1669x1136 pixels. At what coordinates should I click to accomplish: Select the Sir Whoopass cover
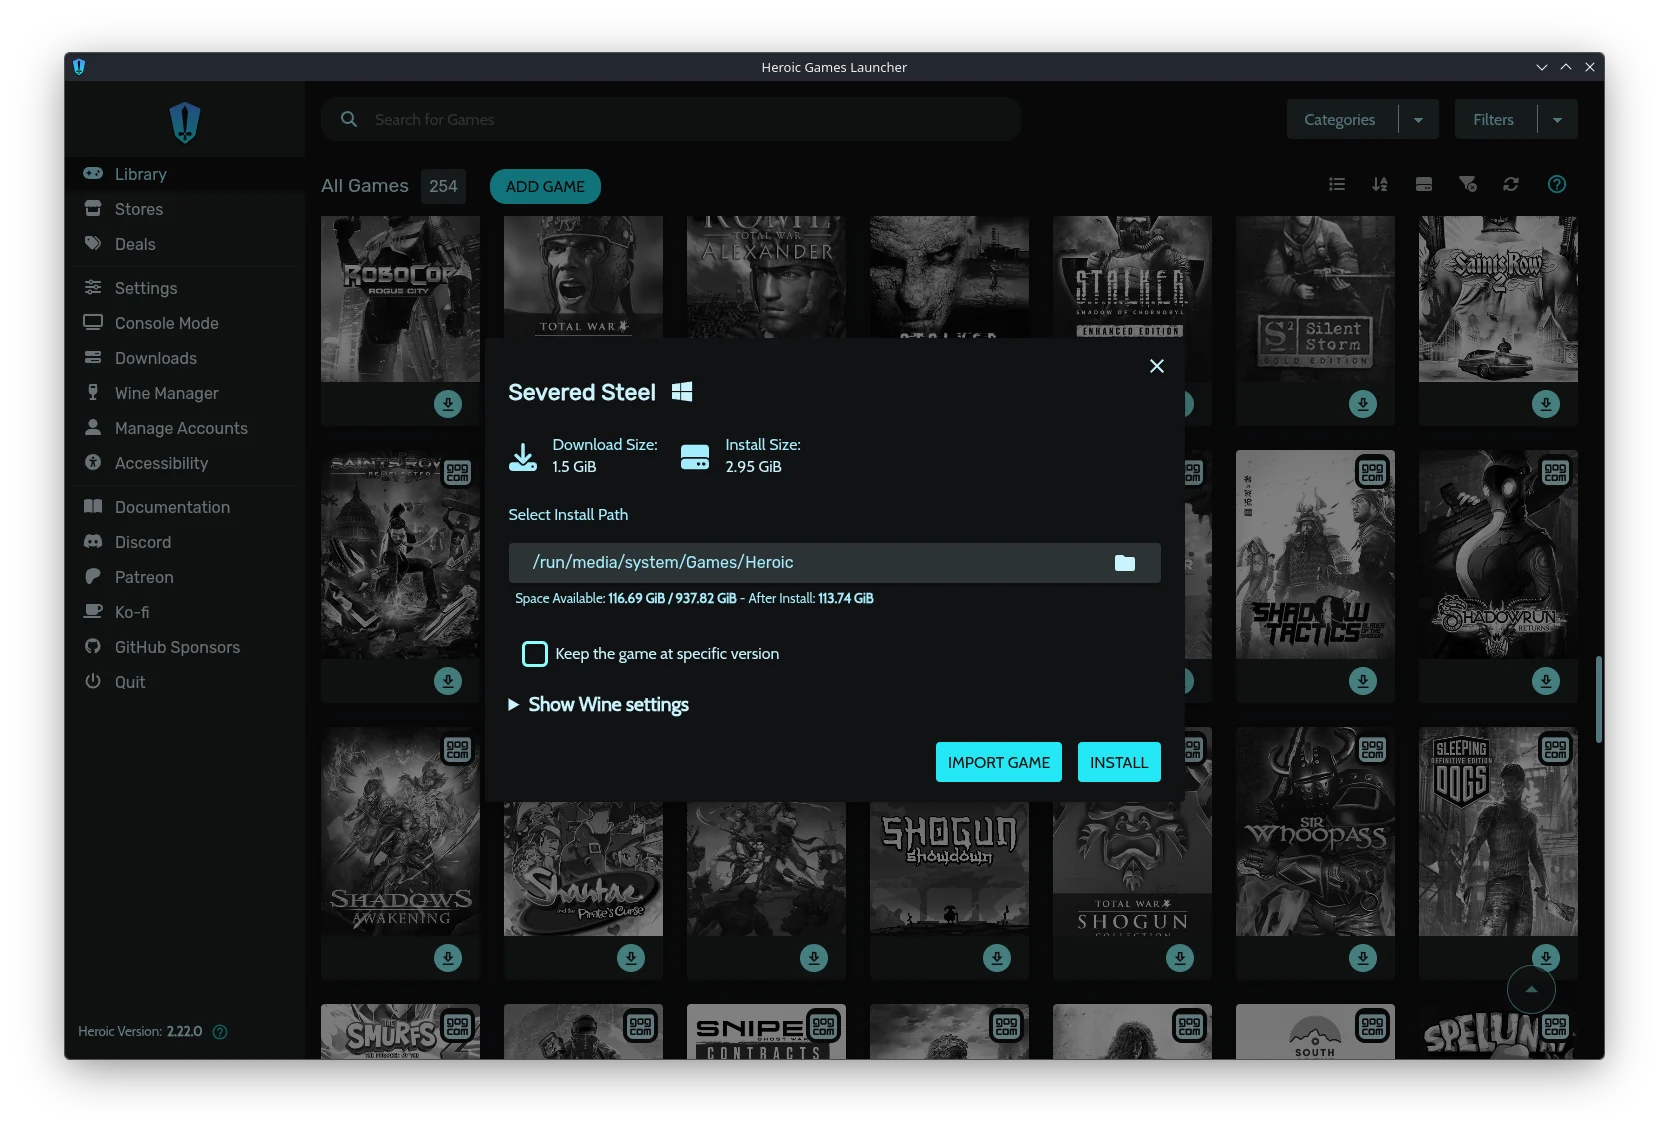(1315, 831)
